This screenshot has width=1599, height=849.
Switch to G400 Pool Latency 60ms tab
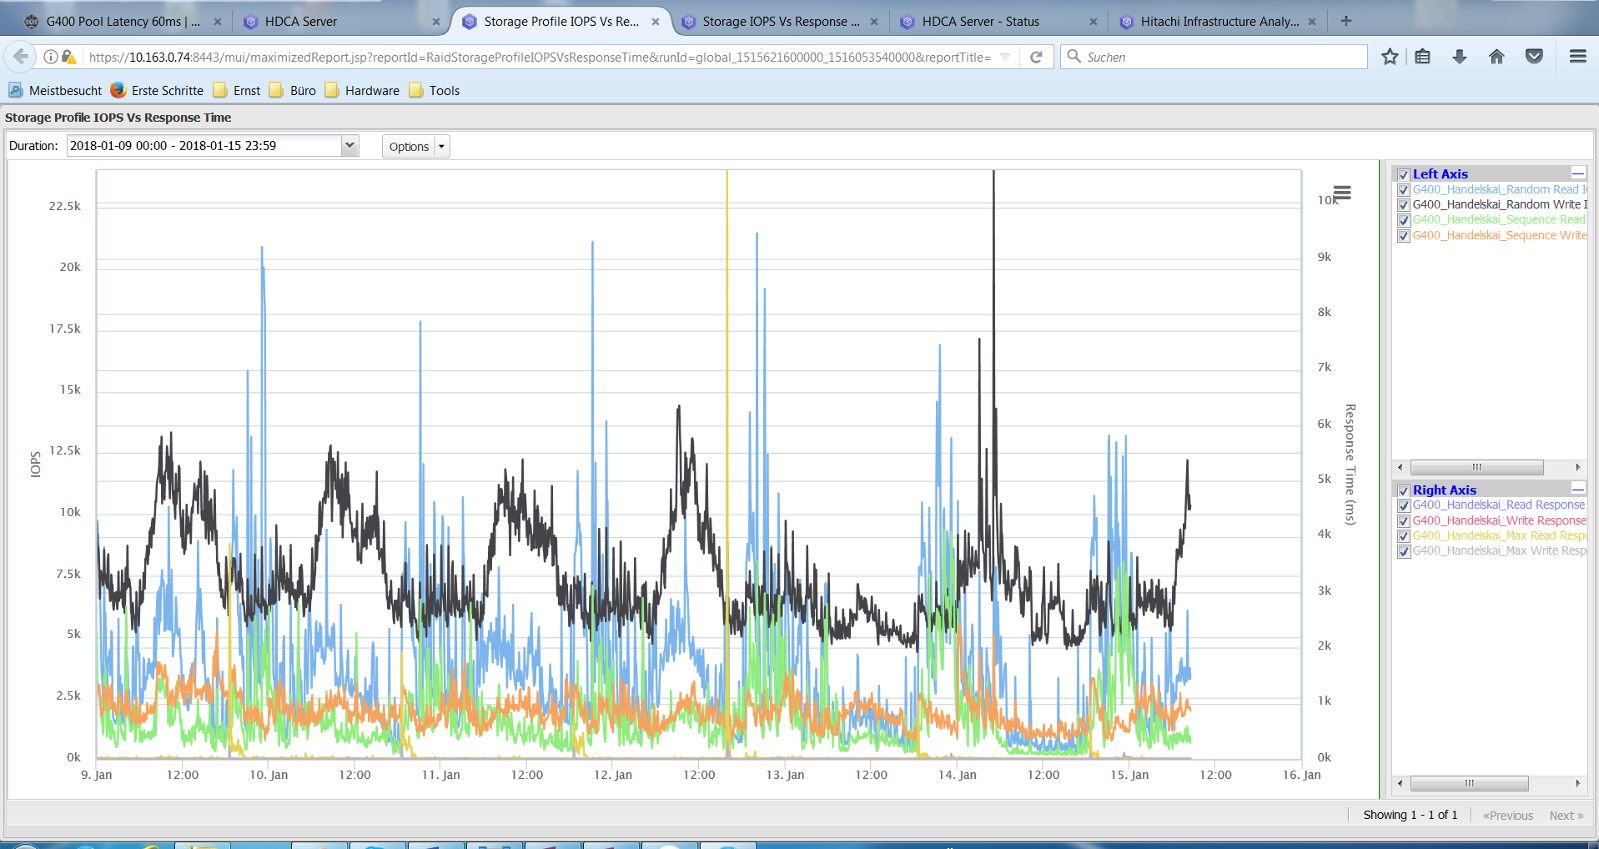click(x=122, y=21)
